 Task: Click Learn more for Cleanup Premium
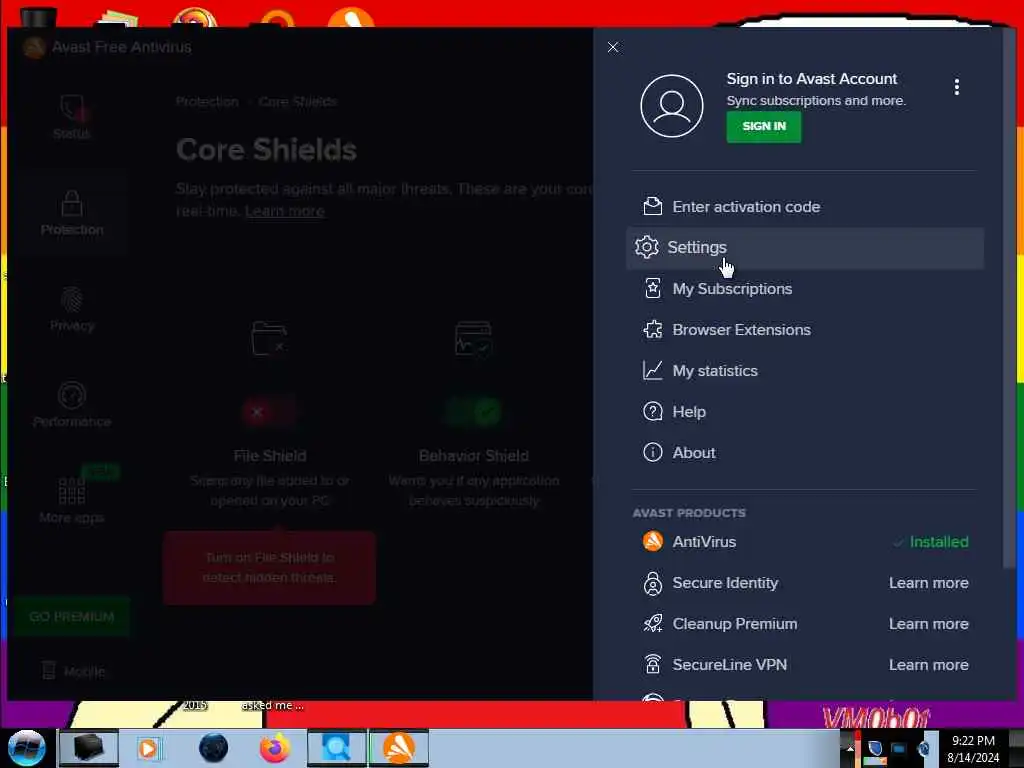click(928, 624)
